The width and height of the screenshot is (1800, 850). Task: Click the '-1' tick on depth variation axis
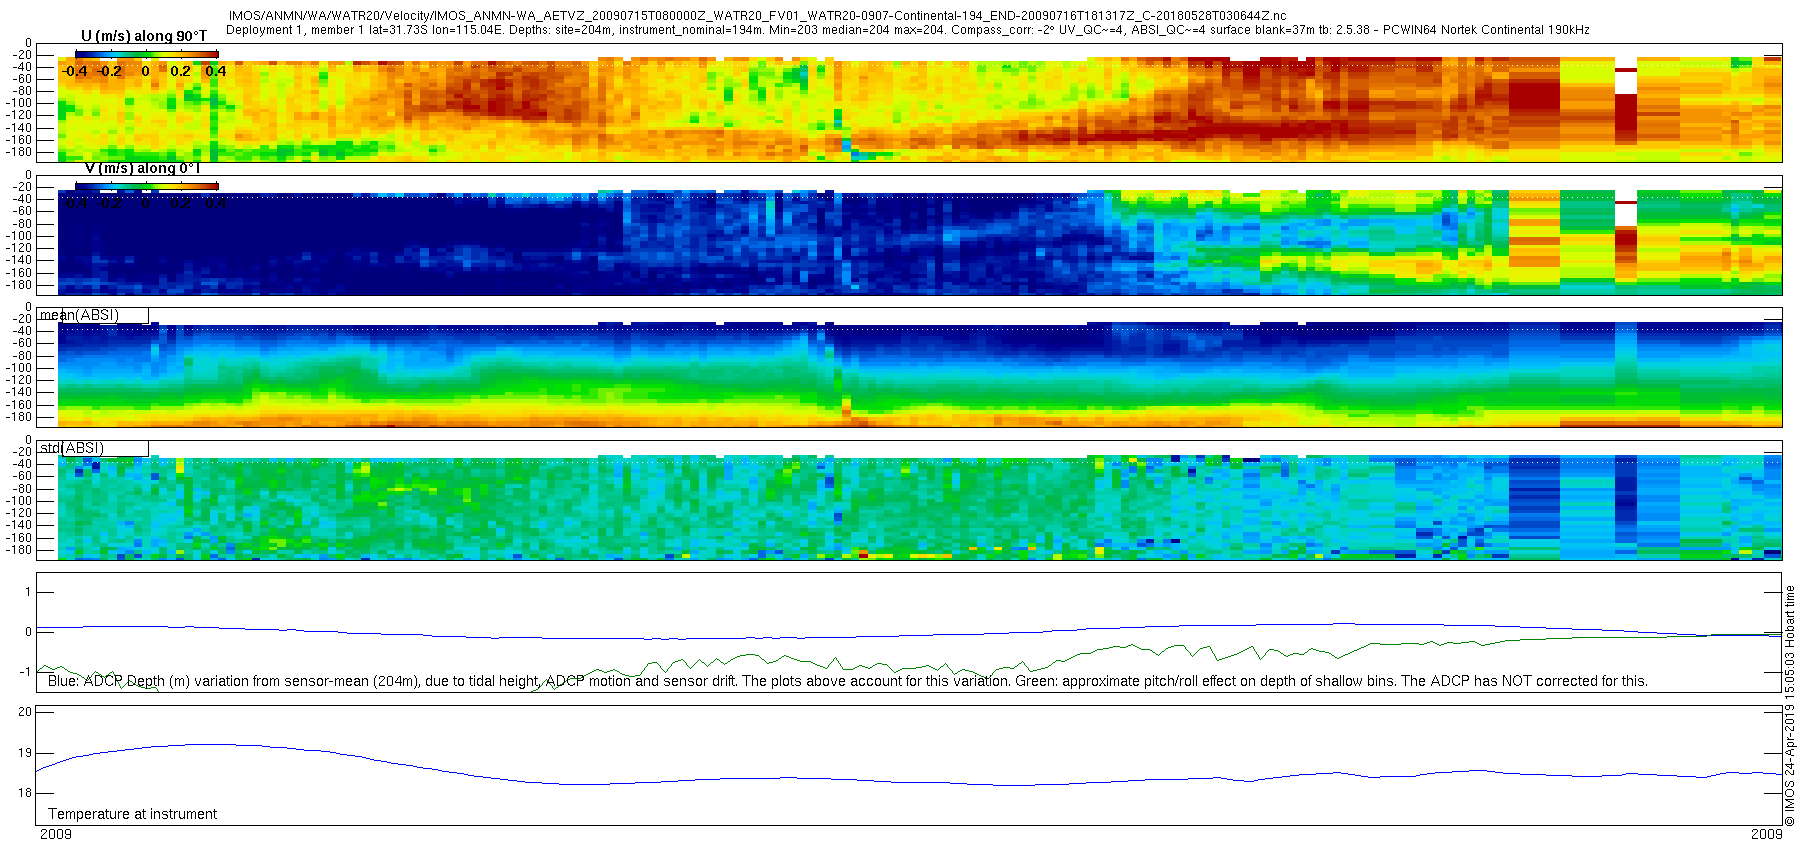[27, 672]
